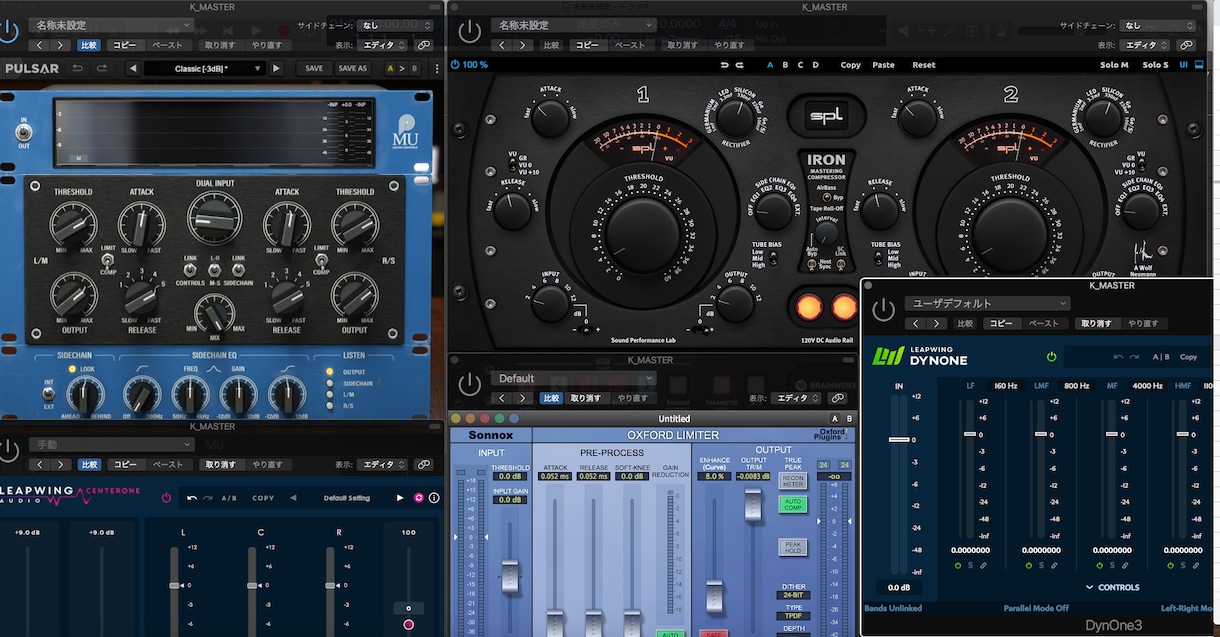This screenshot has height=637, width=1220.
Task: Toggle the SPL Iron 100% power icon
Action: point(456,65)
